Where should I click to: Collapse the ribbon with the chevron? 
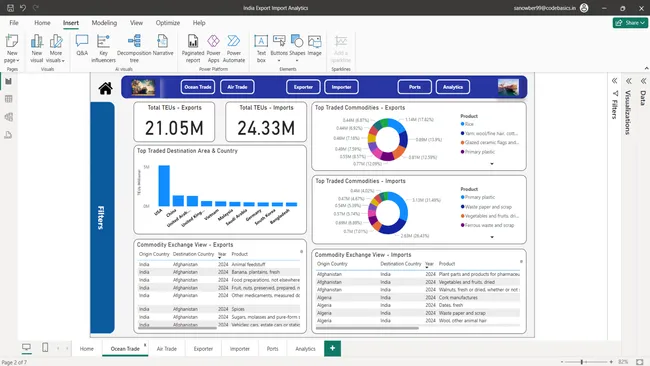pos(646,68)
